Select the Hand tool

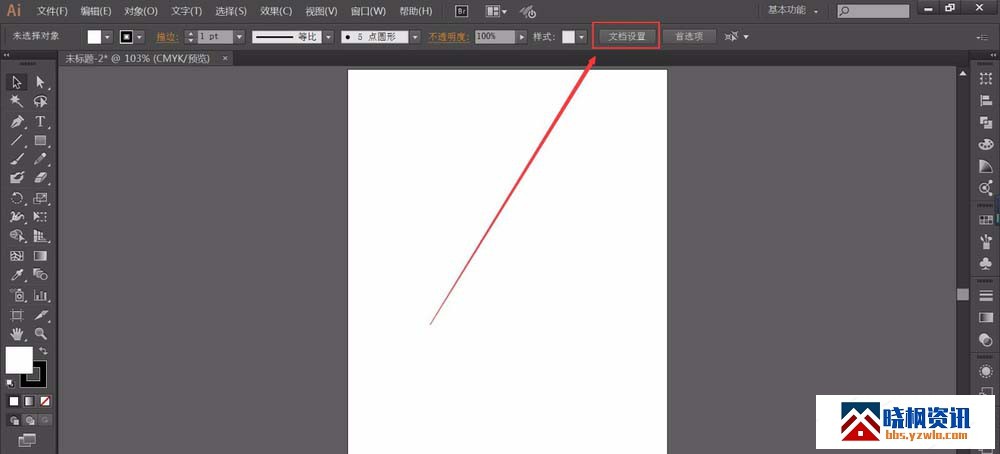pyautogui.click(x=17, y=333)
